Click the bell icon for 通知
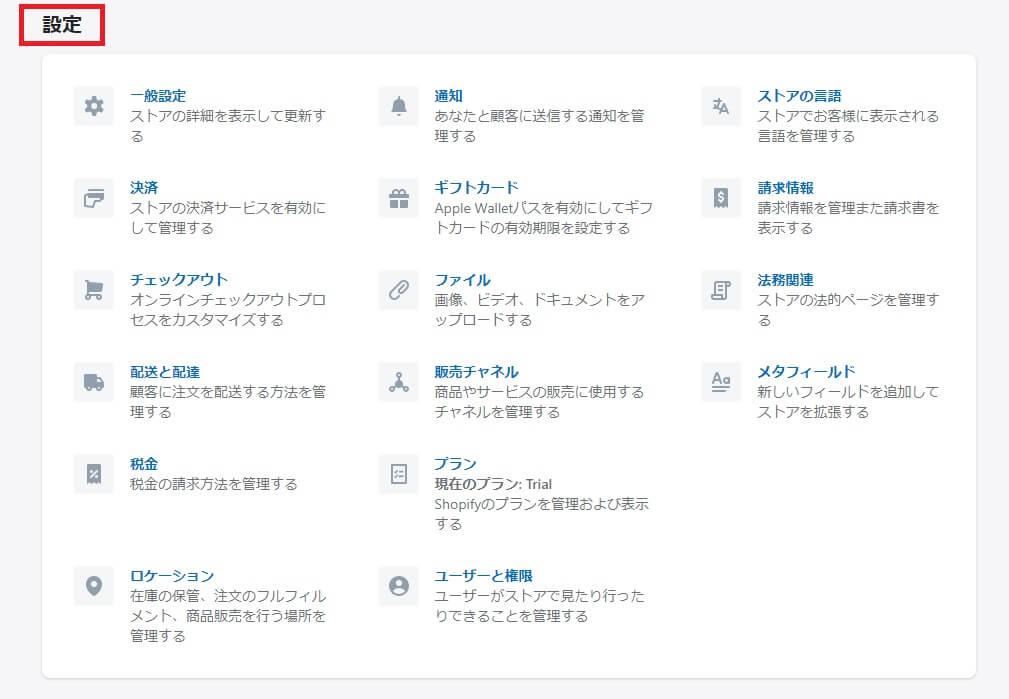Image resolution: width=1009 pixels, height=699 pixels. pyautogui.click(x=398, y=106)
